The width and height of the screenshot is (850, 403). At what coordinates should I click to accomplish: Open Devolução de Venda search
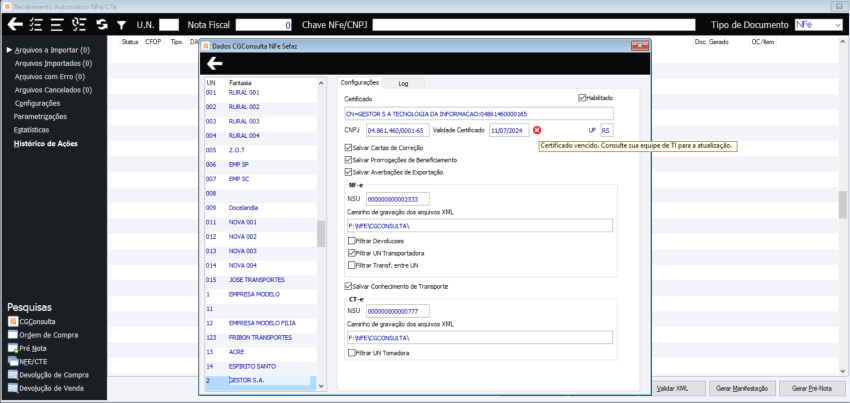coord(13,388)
